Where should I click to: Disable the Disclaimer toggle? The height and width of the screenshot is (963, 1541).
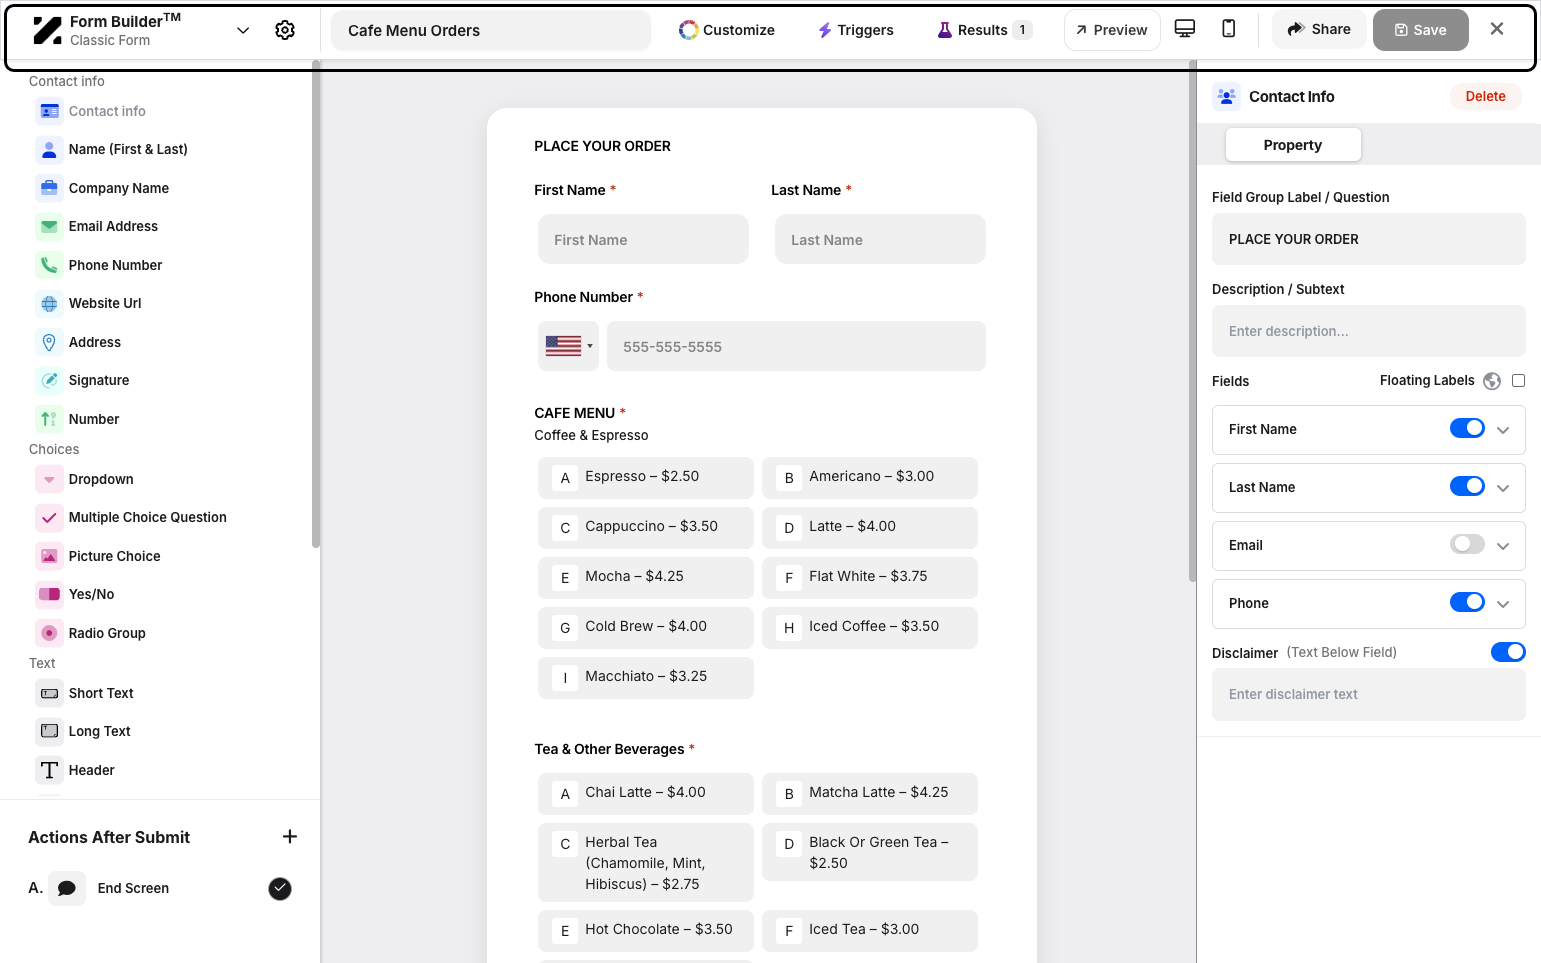(1508, 652)
